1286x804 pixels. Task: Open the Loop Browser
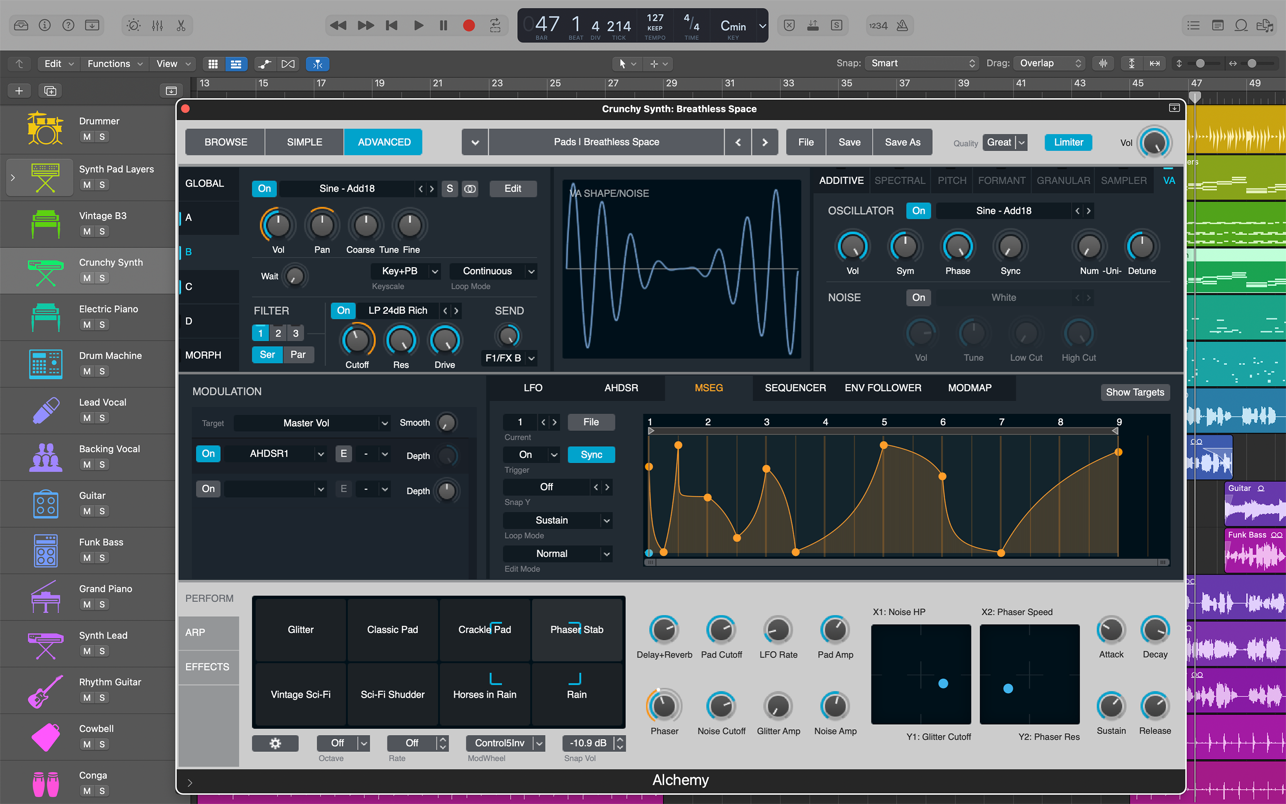[x=1241, y=25]
